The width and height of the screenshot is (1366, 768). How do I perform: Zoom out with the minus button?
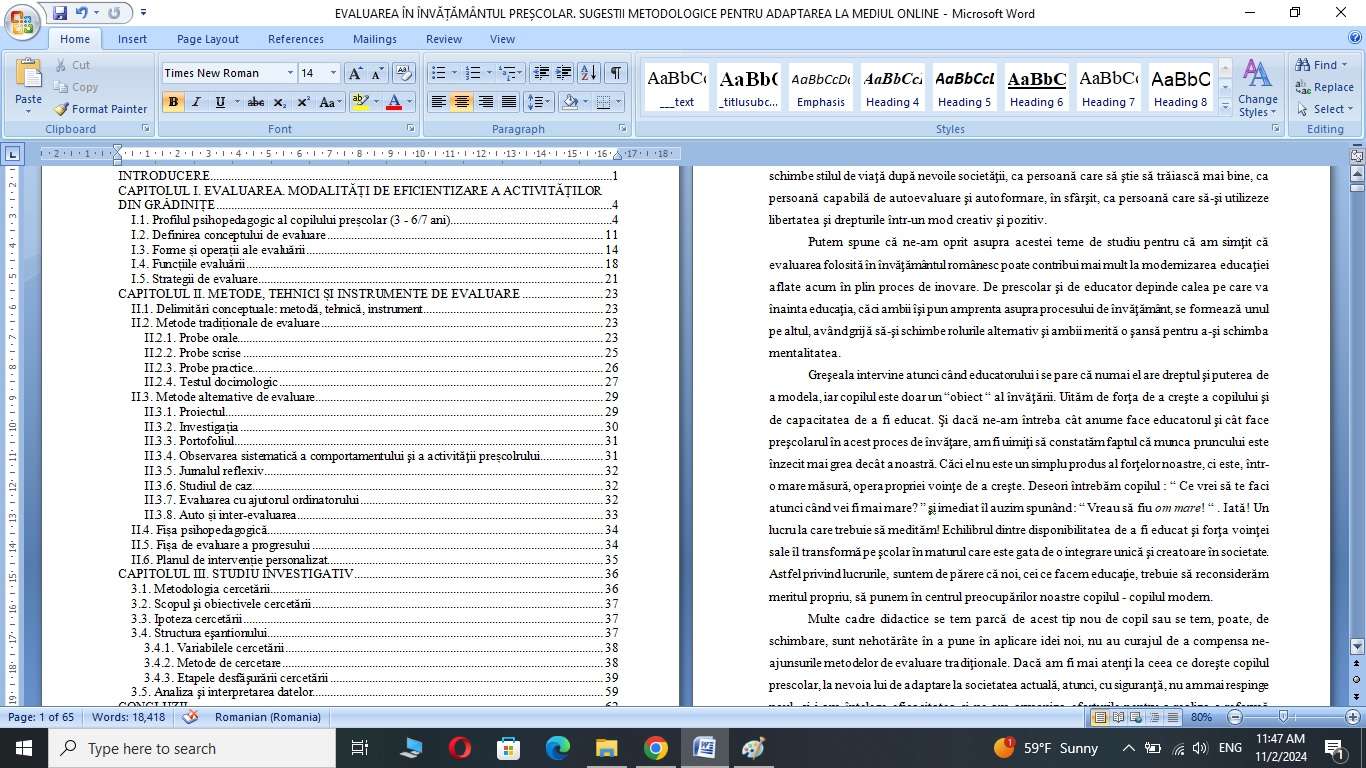(1235, 717)
